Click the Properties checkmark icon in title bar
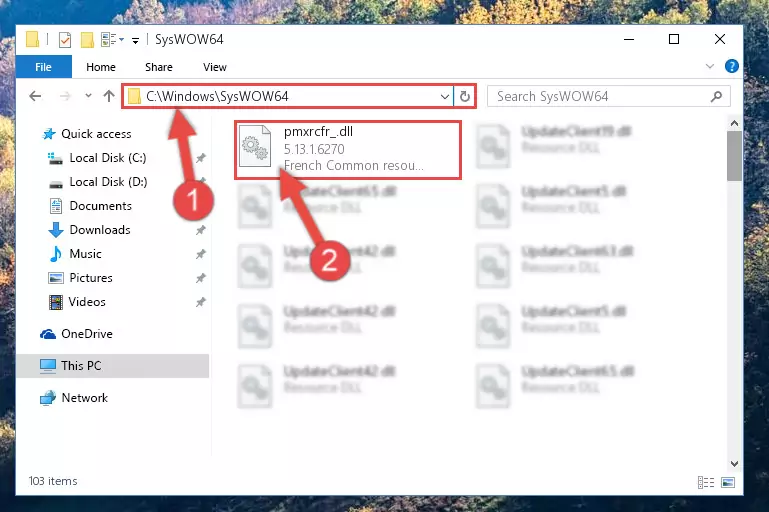Image resolution: width=769 pixels, height=512 pixels. click(x=65, y=39)
